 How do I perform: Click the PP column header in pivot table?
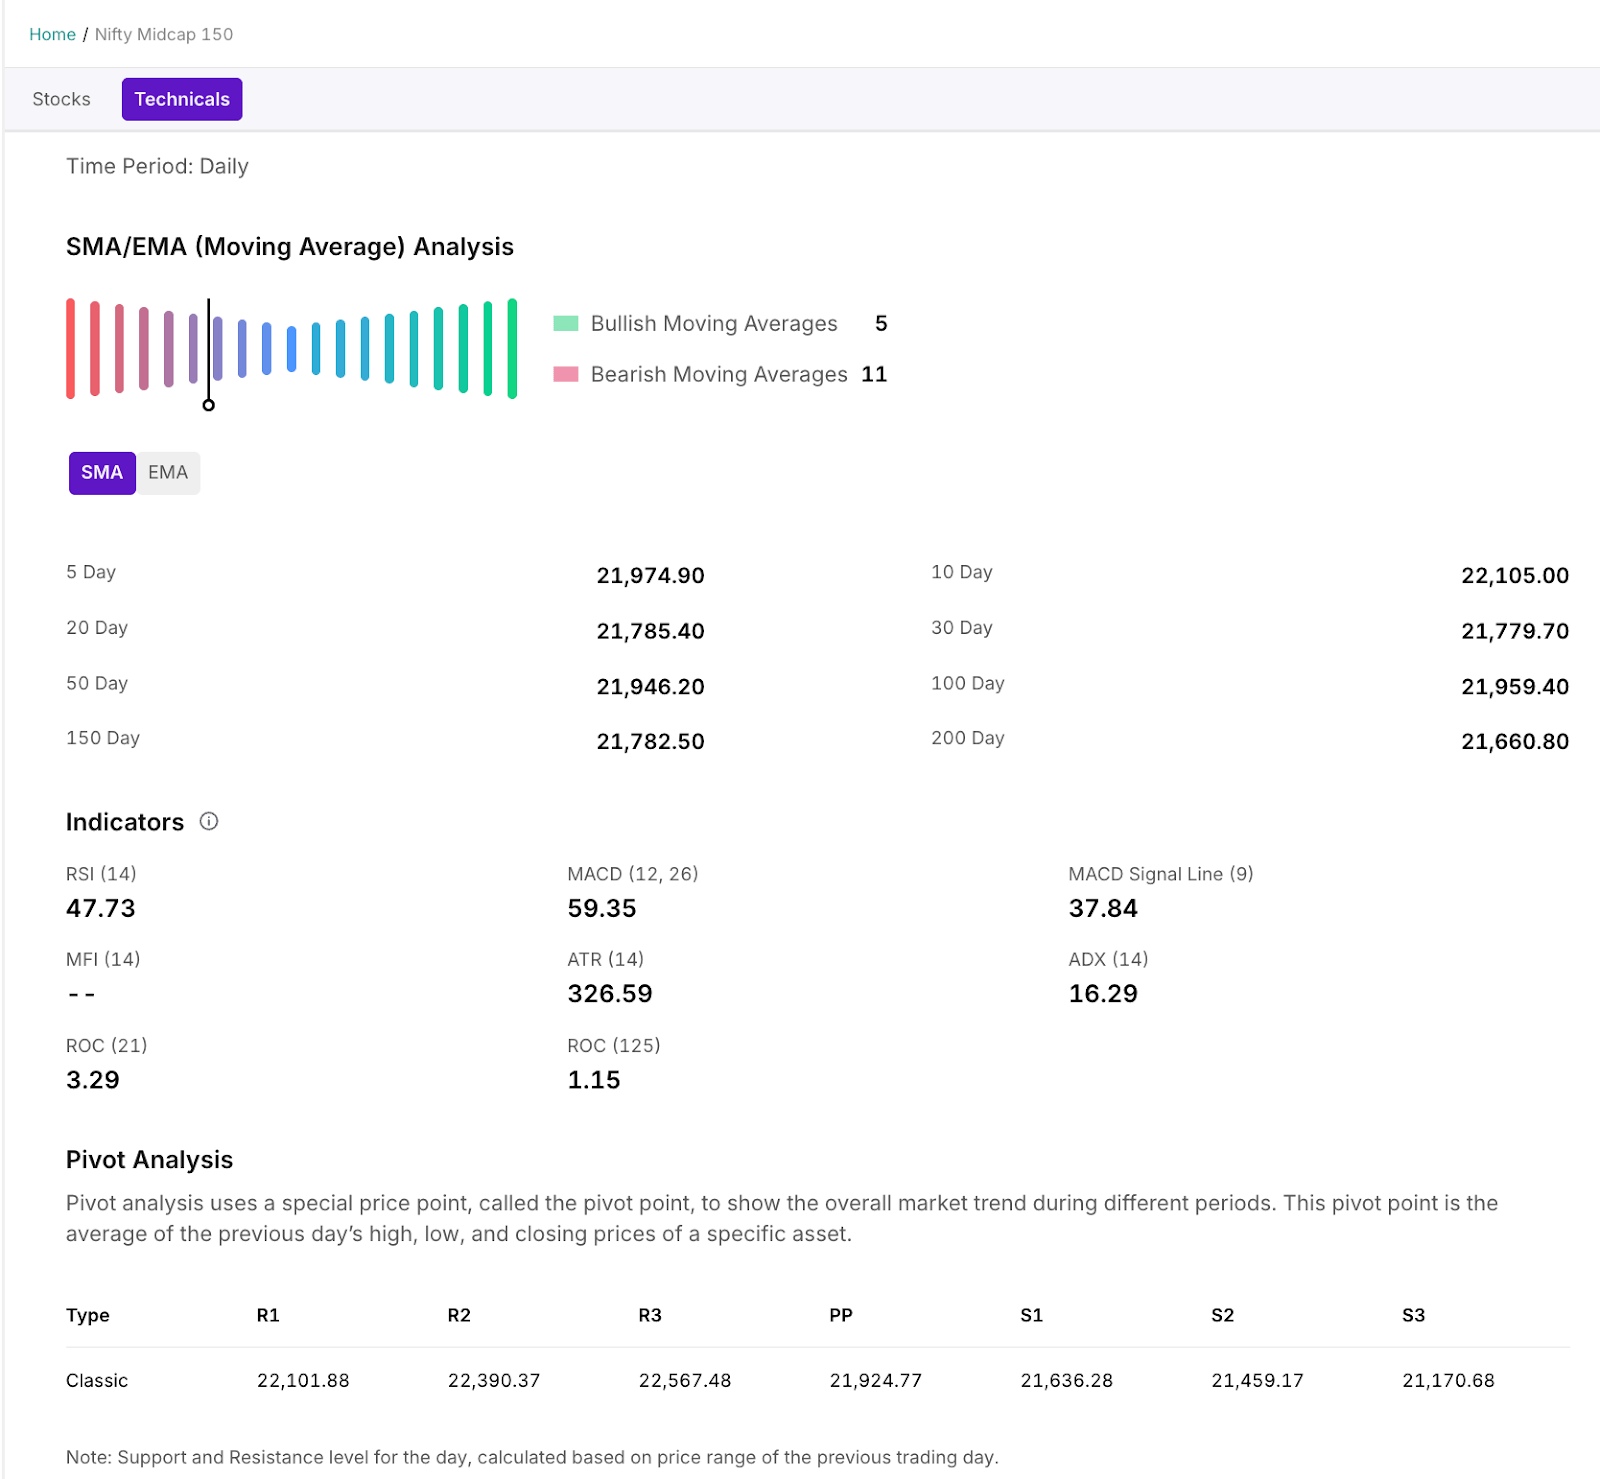pyautogui.click(x=840, y=1315)
